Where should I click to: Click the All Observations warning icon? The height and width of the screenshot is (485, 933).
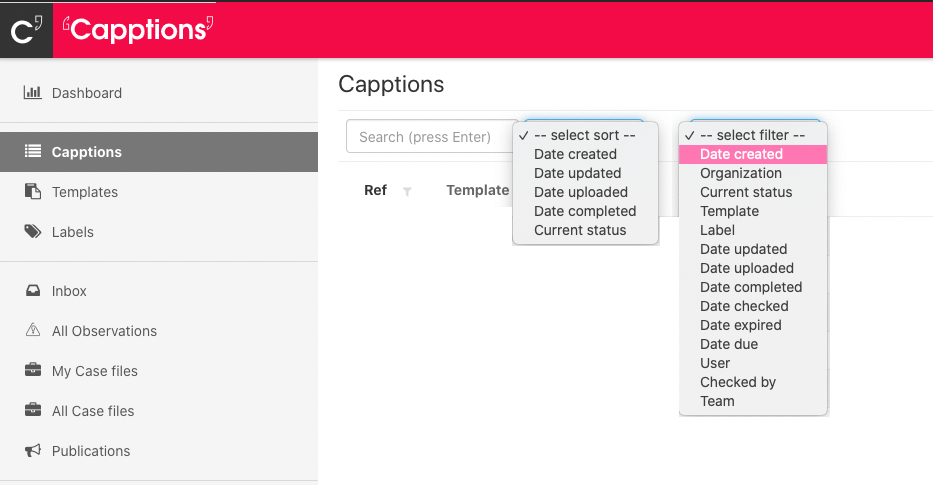pyautogui.click(x=33, y=330)
